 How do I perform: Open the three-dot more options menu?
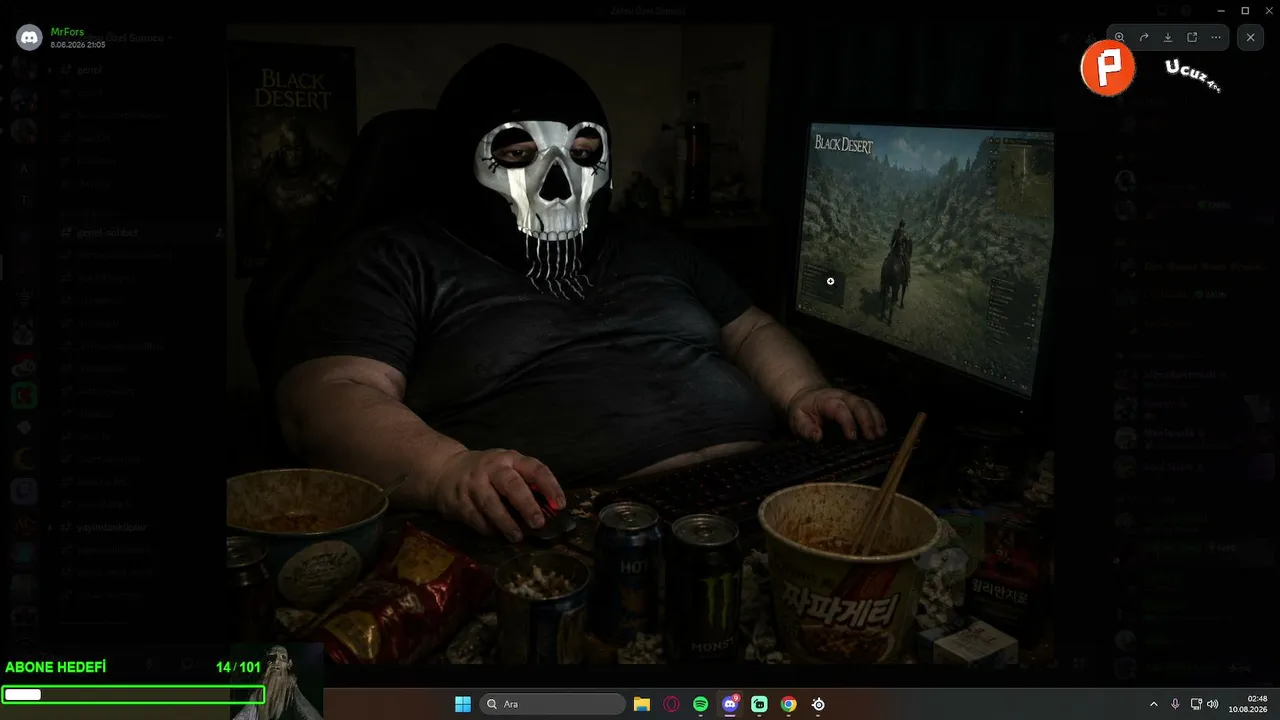1216,38
